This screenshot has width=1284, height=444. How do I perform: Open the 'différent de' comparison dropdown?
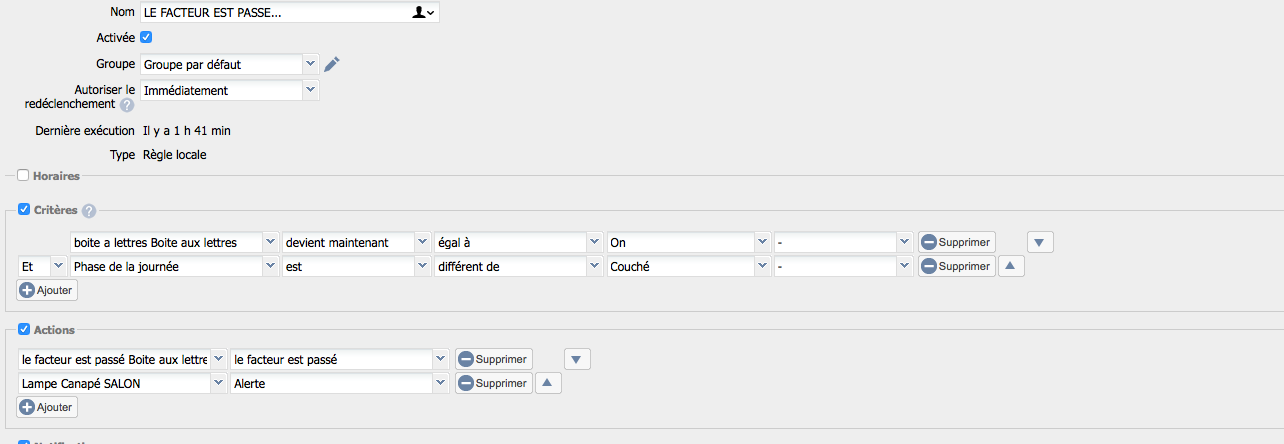click(x=518, y=266)
